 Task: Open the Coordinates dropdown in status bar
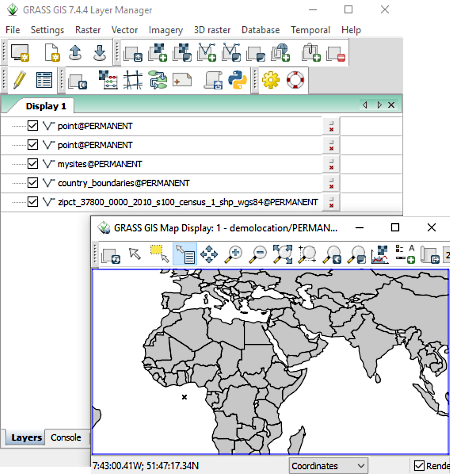click(x=328, y=465)
